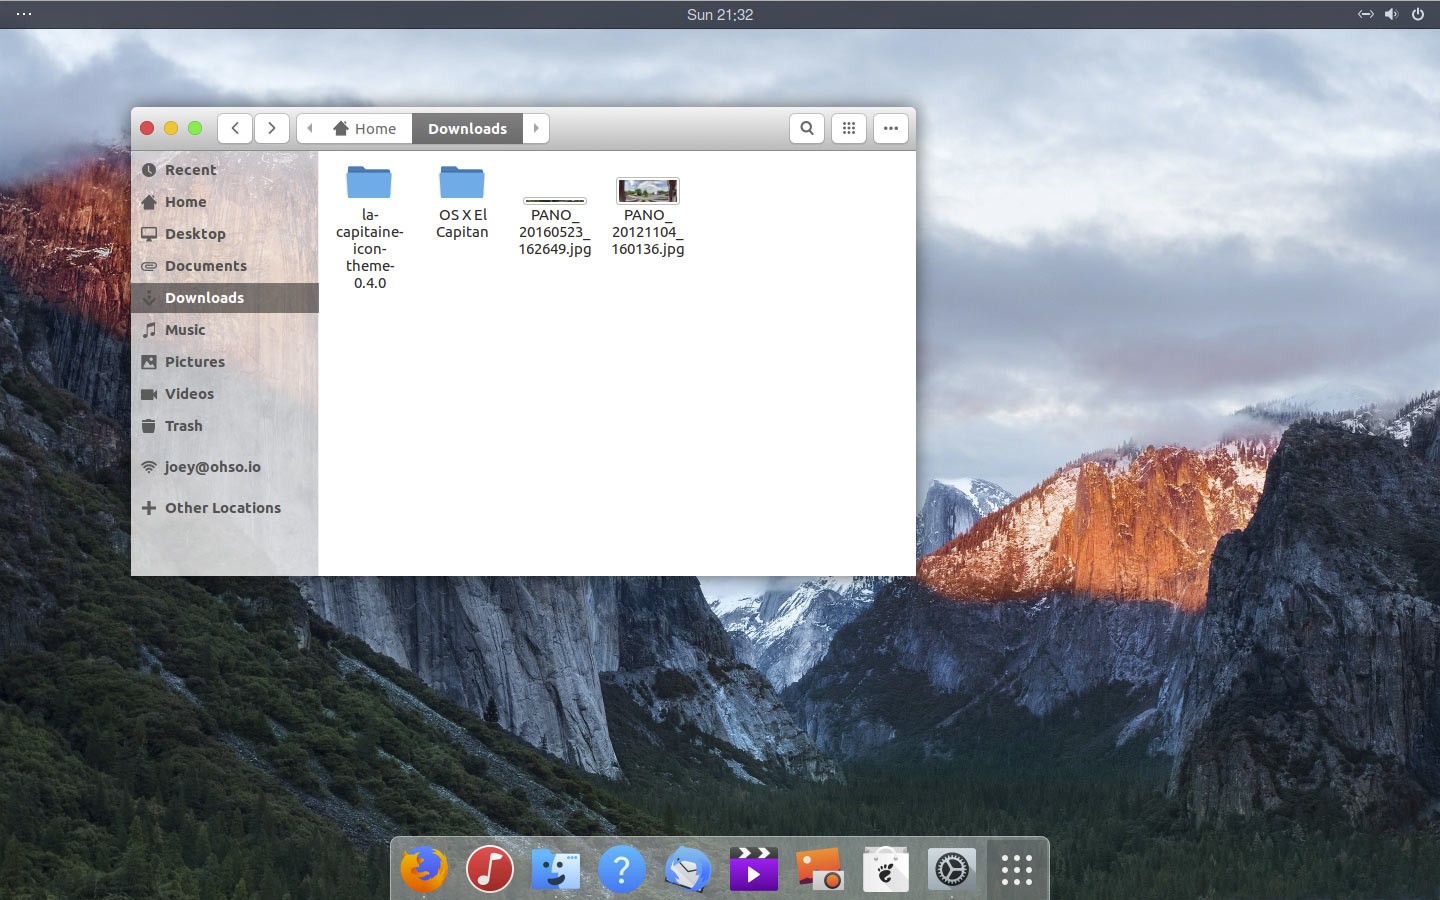Image resolution: width=1440 pixels, height=900 pixels.
Task: Click the grid view icon in the toolbar
Action: point(848,128)
